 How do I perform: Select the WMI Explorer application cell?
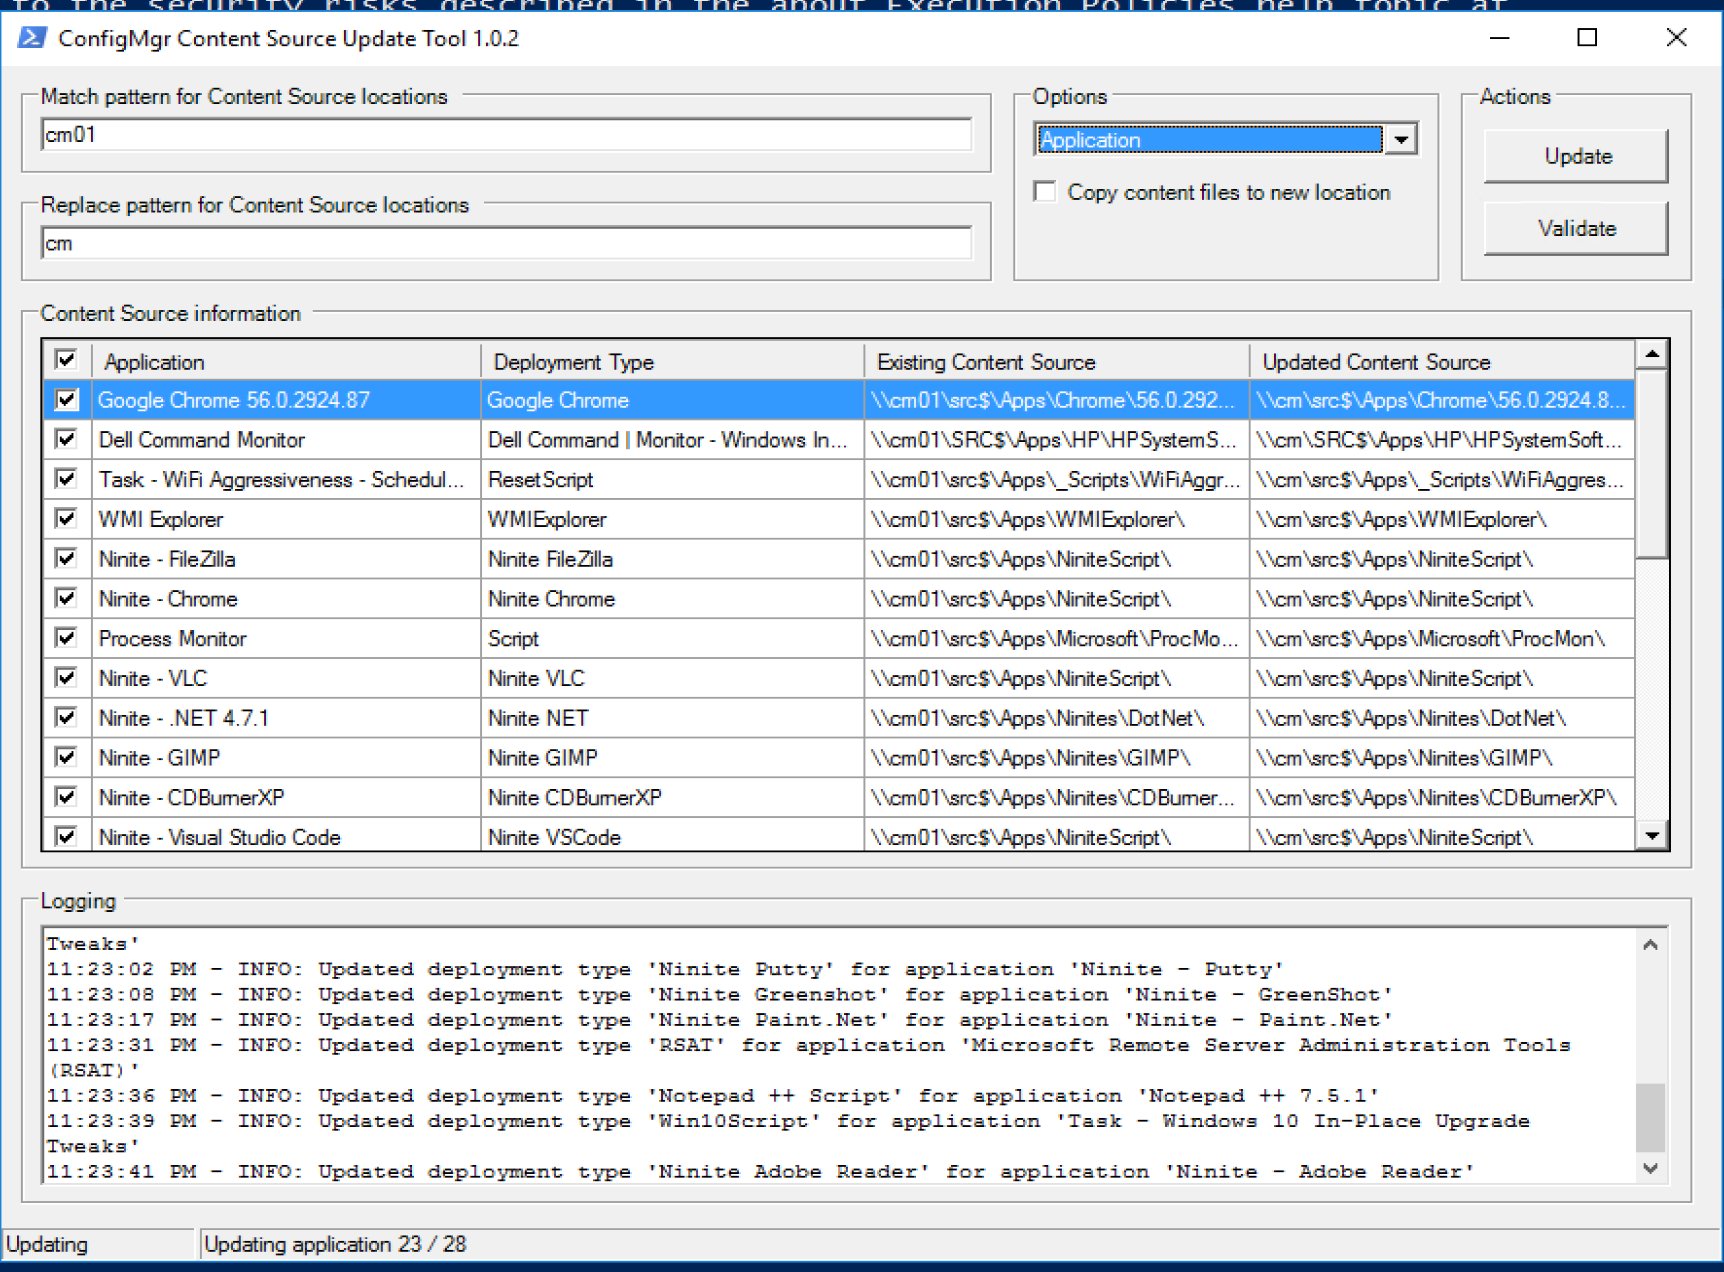click(286, 519)
